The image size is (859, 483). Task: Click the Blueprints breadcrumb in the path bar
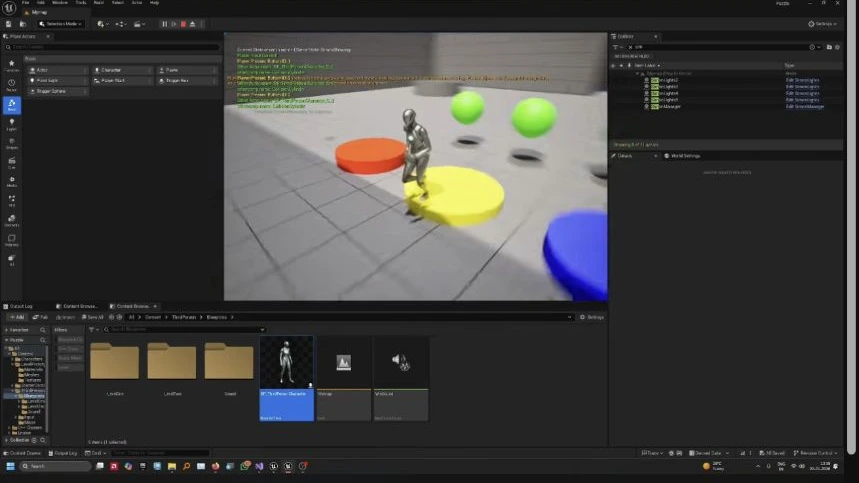point(216,317)
